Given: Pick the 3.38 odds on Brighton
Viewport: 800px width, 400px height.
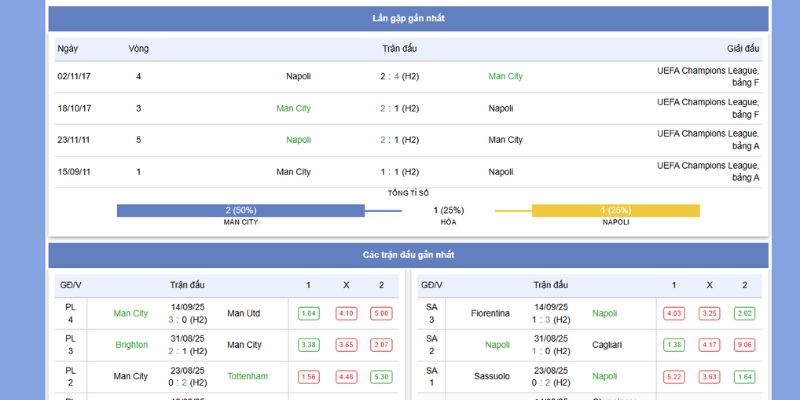Looking at the screenshot, I should [x=309, y=345].
